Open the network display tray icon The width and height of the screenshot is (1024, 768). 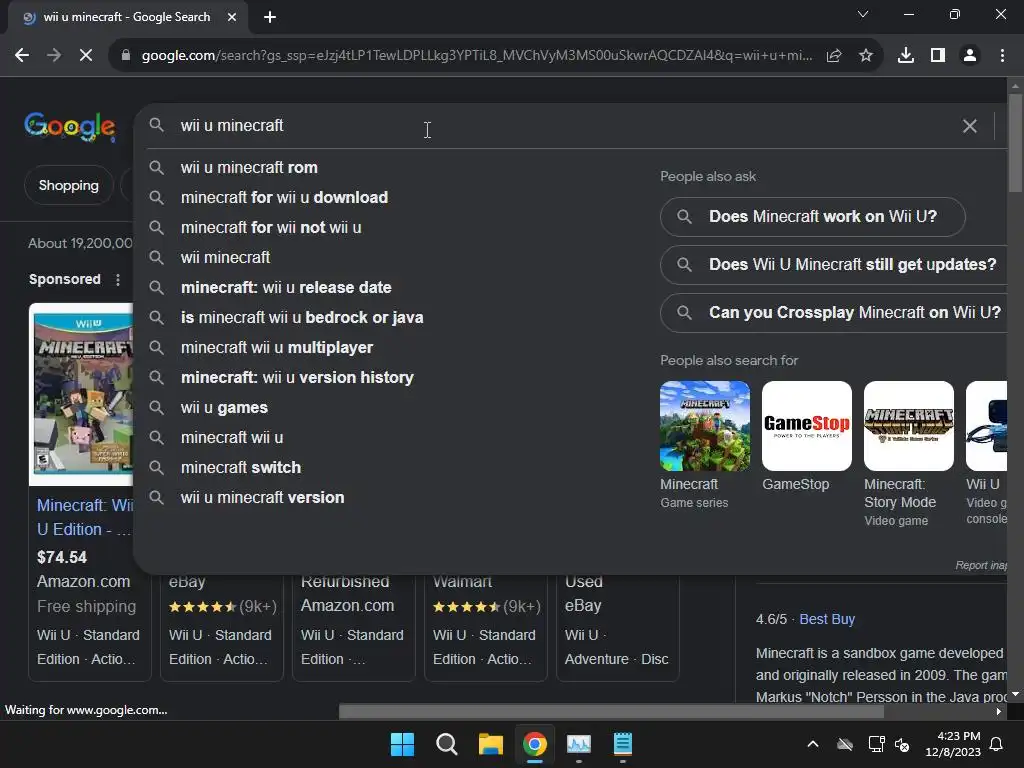click(x=876, y=744)
